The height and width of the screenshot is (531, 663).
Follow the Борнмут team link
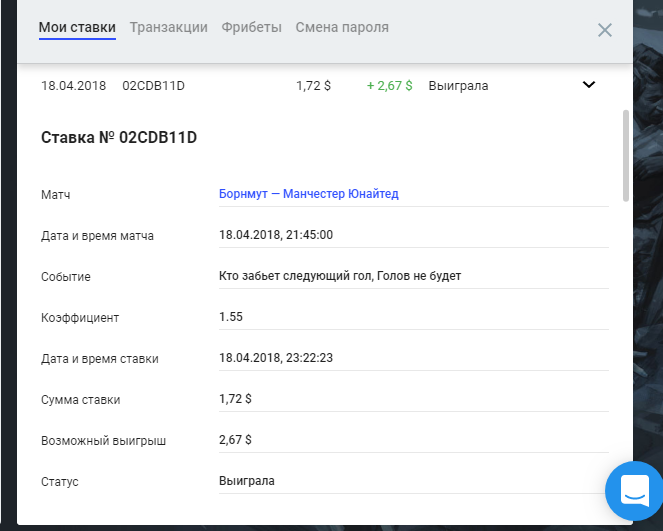tap(243, 194)
